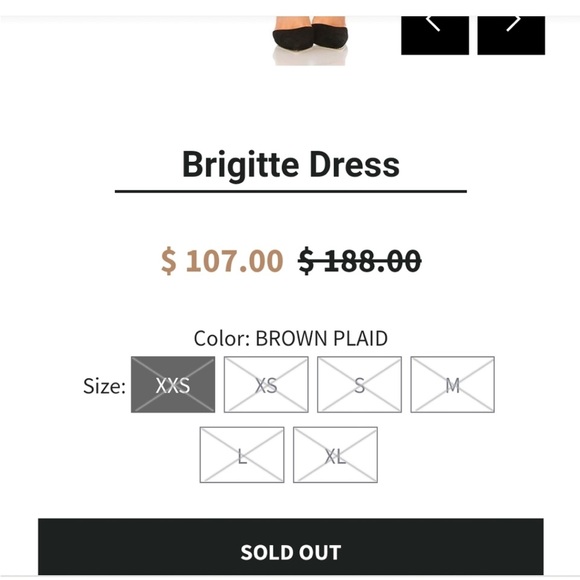The height and width of the screenshot is (580, 580).
Task: Click the SOLD OUT button
Action: 291,547
